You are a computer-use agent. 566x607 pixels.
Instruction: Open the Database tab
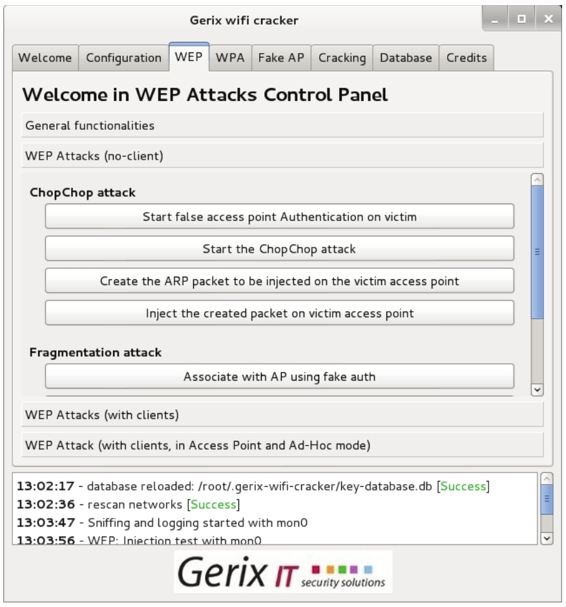pos(406,58)
